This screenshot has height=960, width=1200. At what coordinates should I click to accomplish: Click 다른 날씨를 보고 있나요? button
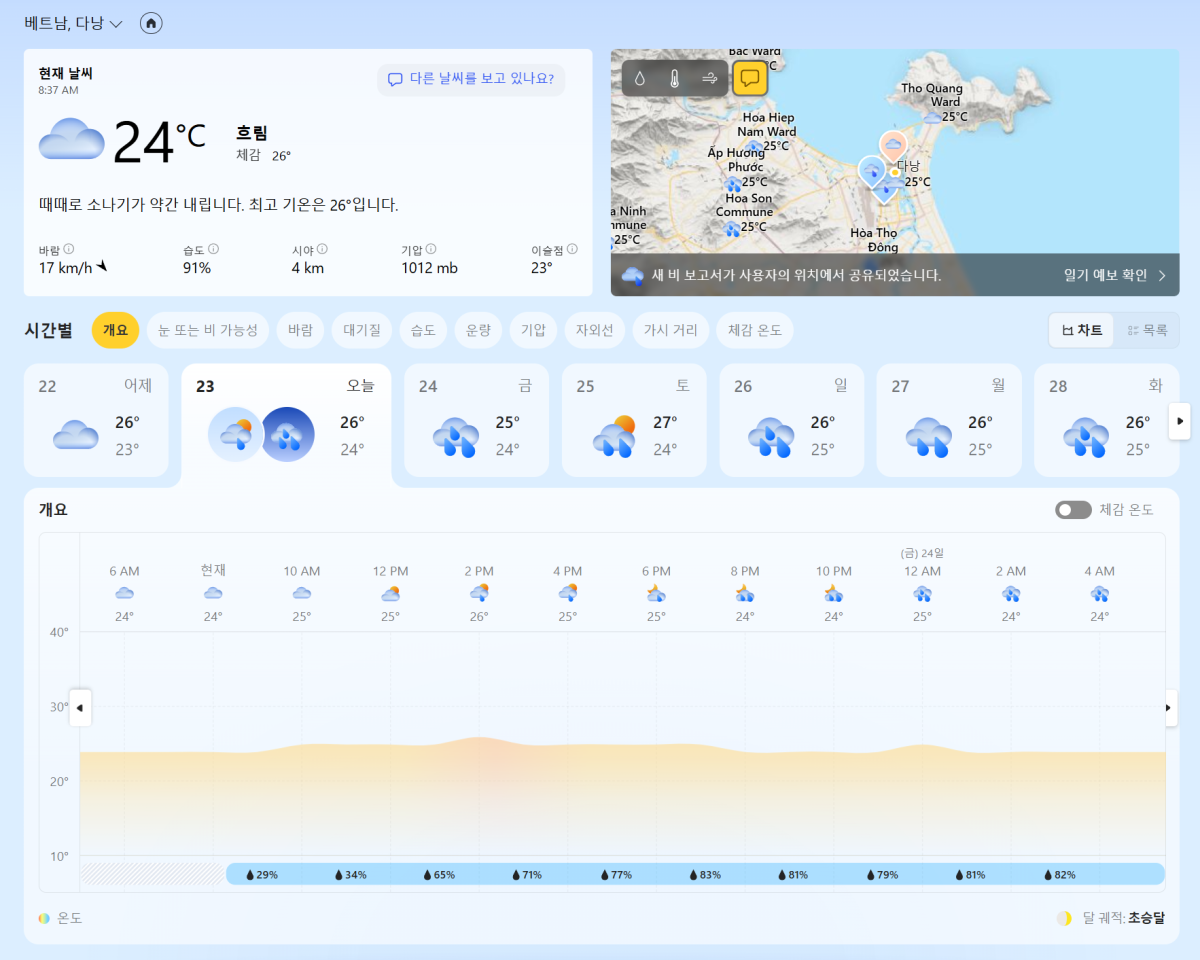(471, 79)
